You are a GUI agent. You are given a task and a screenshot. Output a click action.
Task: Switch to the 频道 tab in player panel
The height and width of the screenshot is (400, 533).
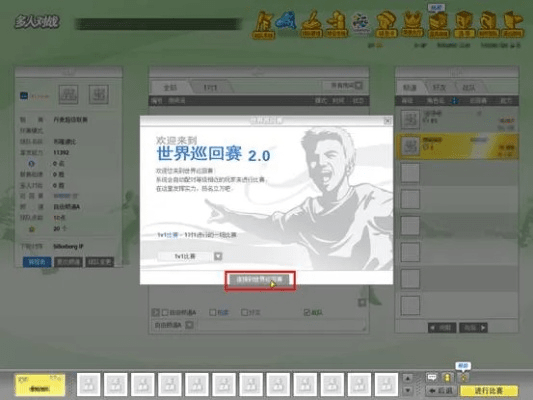(x=410, y=88)
